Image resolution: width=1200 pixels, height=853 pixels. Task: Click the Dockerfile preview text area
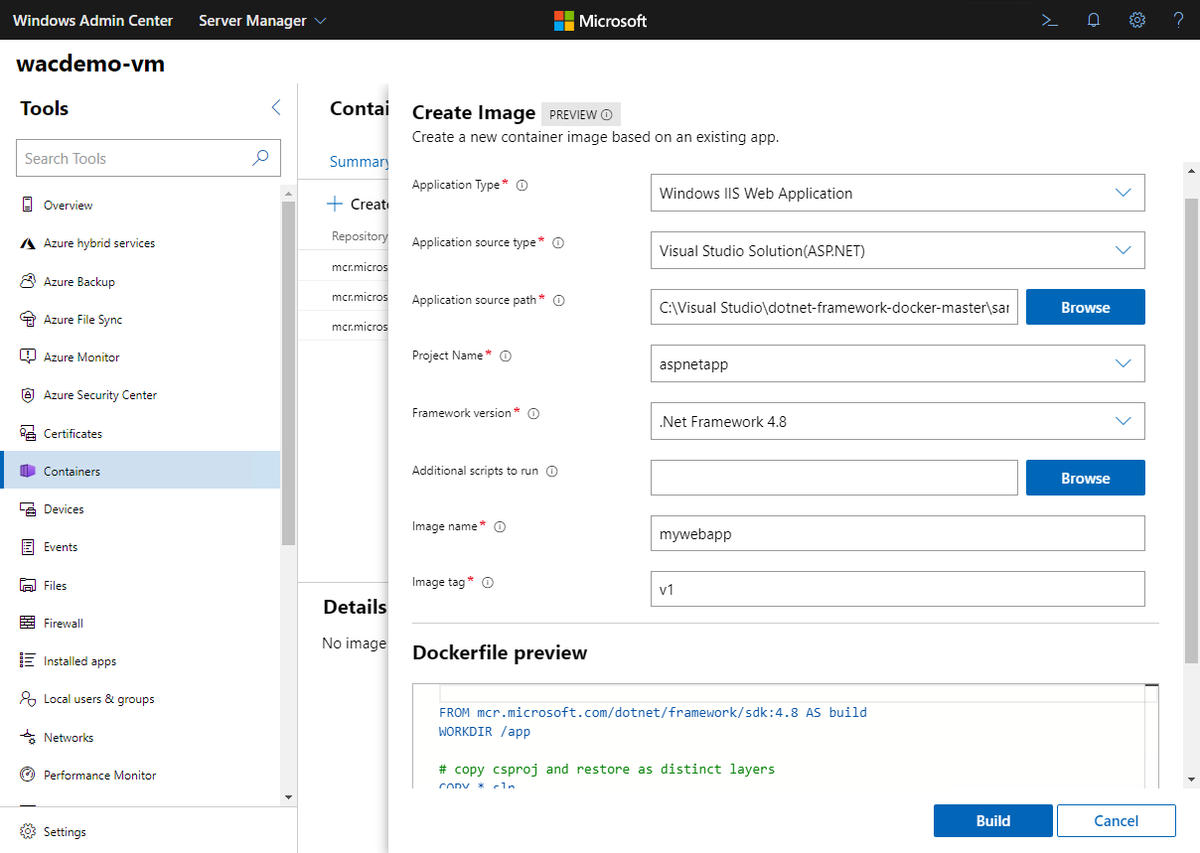pos(785,737)
